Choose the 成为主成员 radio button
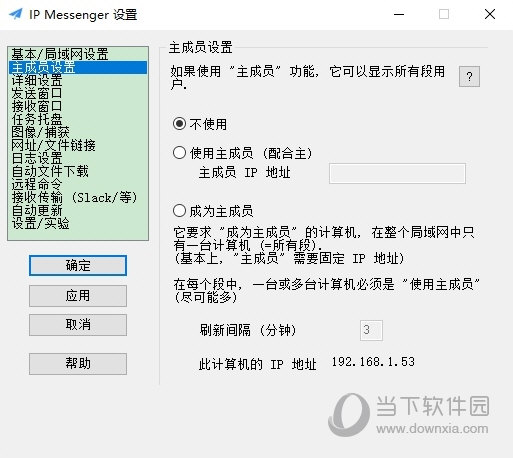 [179, 211]
